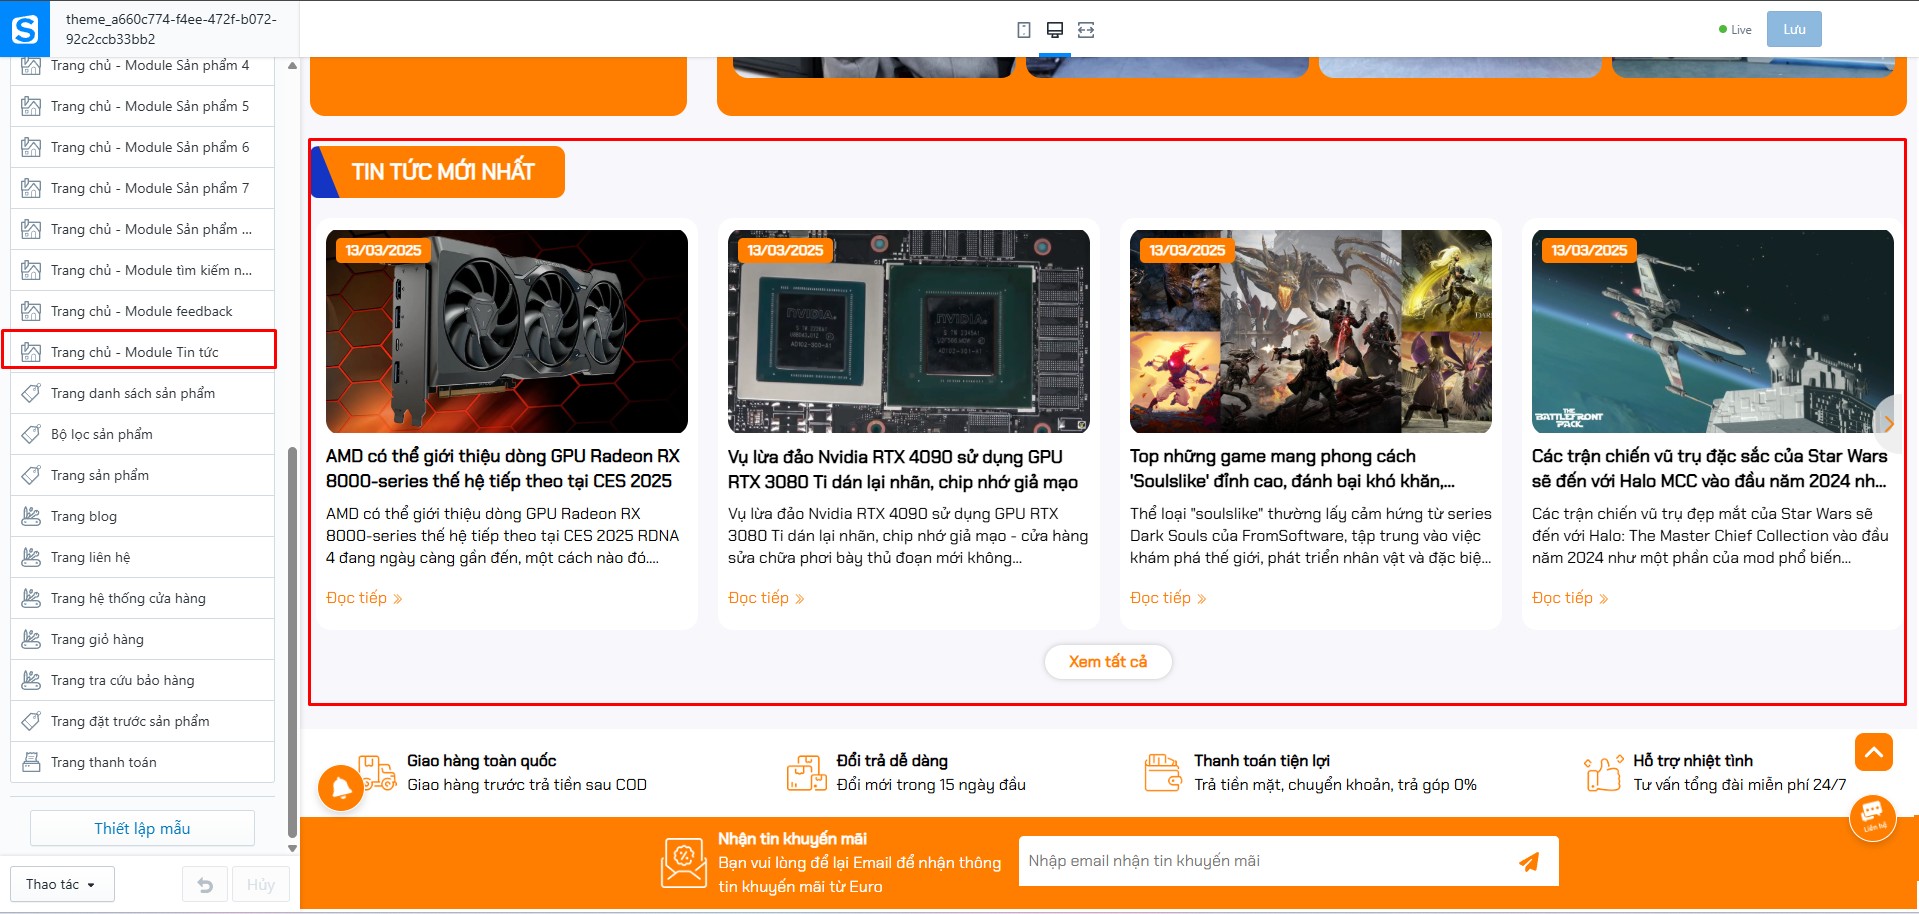This screenshot has height=914, width=1919.
Task: Click the blue S logo icon
Action: point(25,29)
